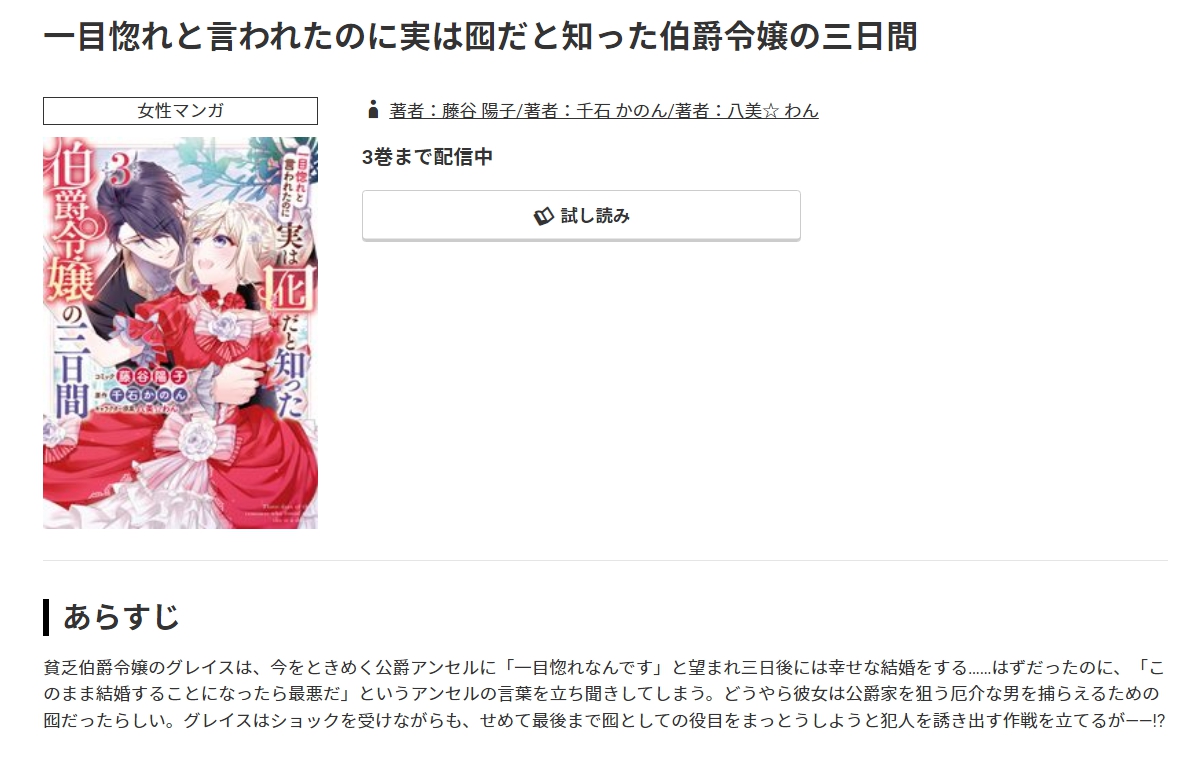Viewport: 1184px width, 768px height.
Task: Open author link 八美☆ わん
Action: (x=772, y=111)
